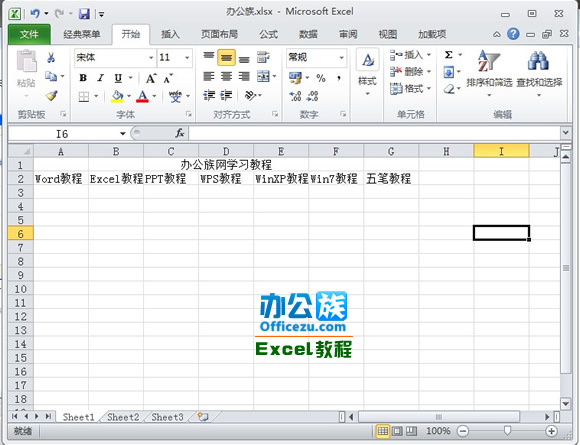Switch to 公式 Formulas tab

pyautogui.click(x=268, y=34)
